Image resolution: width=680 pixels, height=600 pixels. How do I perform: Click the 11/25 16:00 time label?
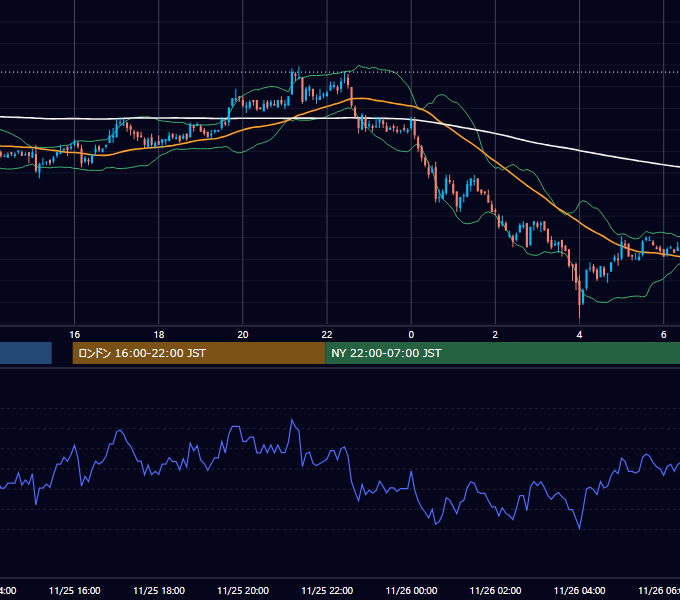coord(75,590)
